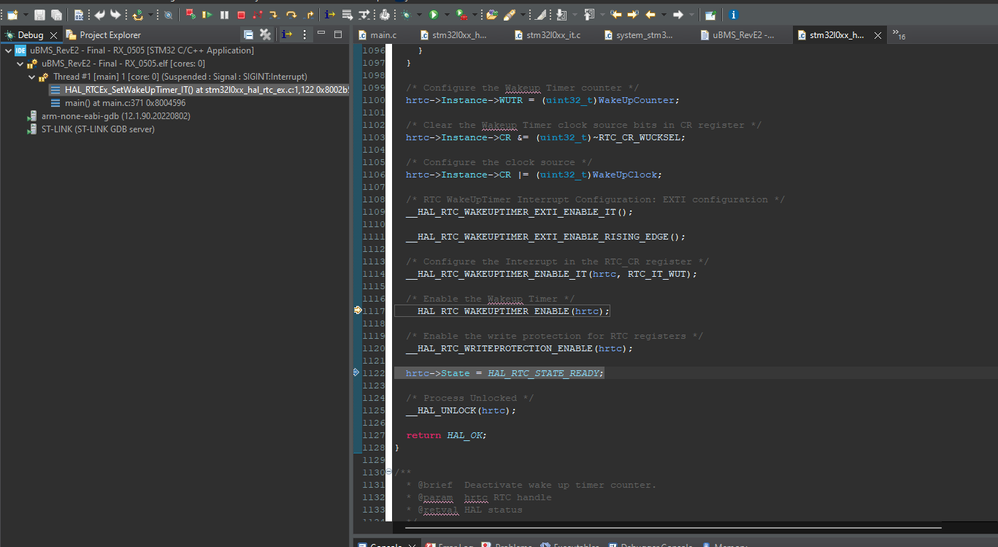Open the Debug view three-dot menu
This screenshot has width=998, height=547.
(306, 35)
